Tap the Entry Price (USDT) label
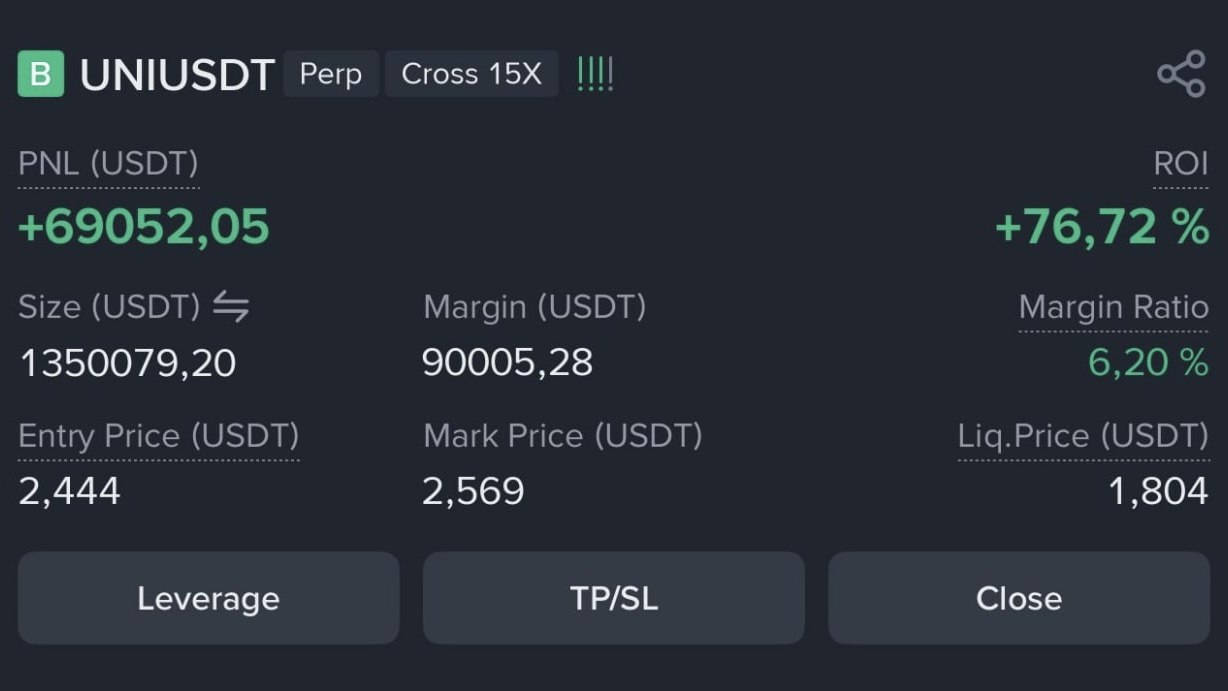This screenshot has width=1228, height=691. [158, 436]
